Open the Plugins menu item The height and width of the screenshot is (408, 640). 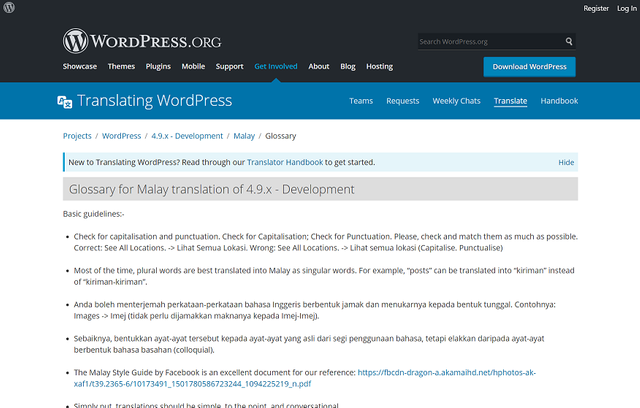(x=158, y=66)
